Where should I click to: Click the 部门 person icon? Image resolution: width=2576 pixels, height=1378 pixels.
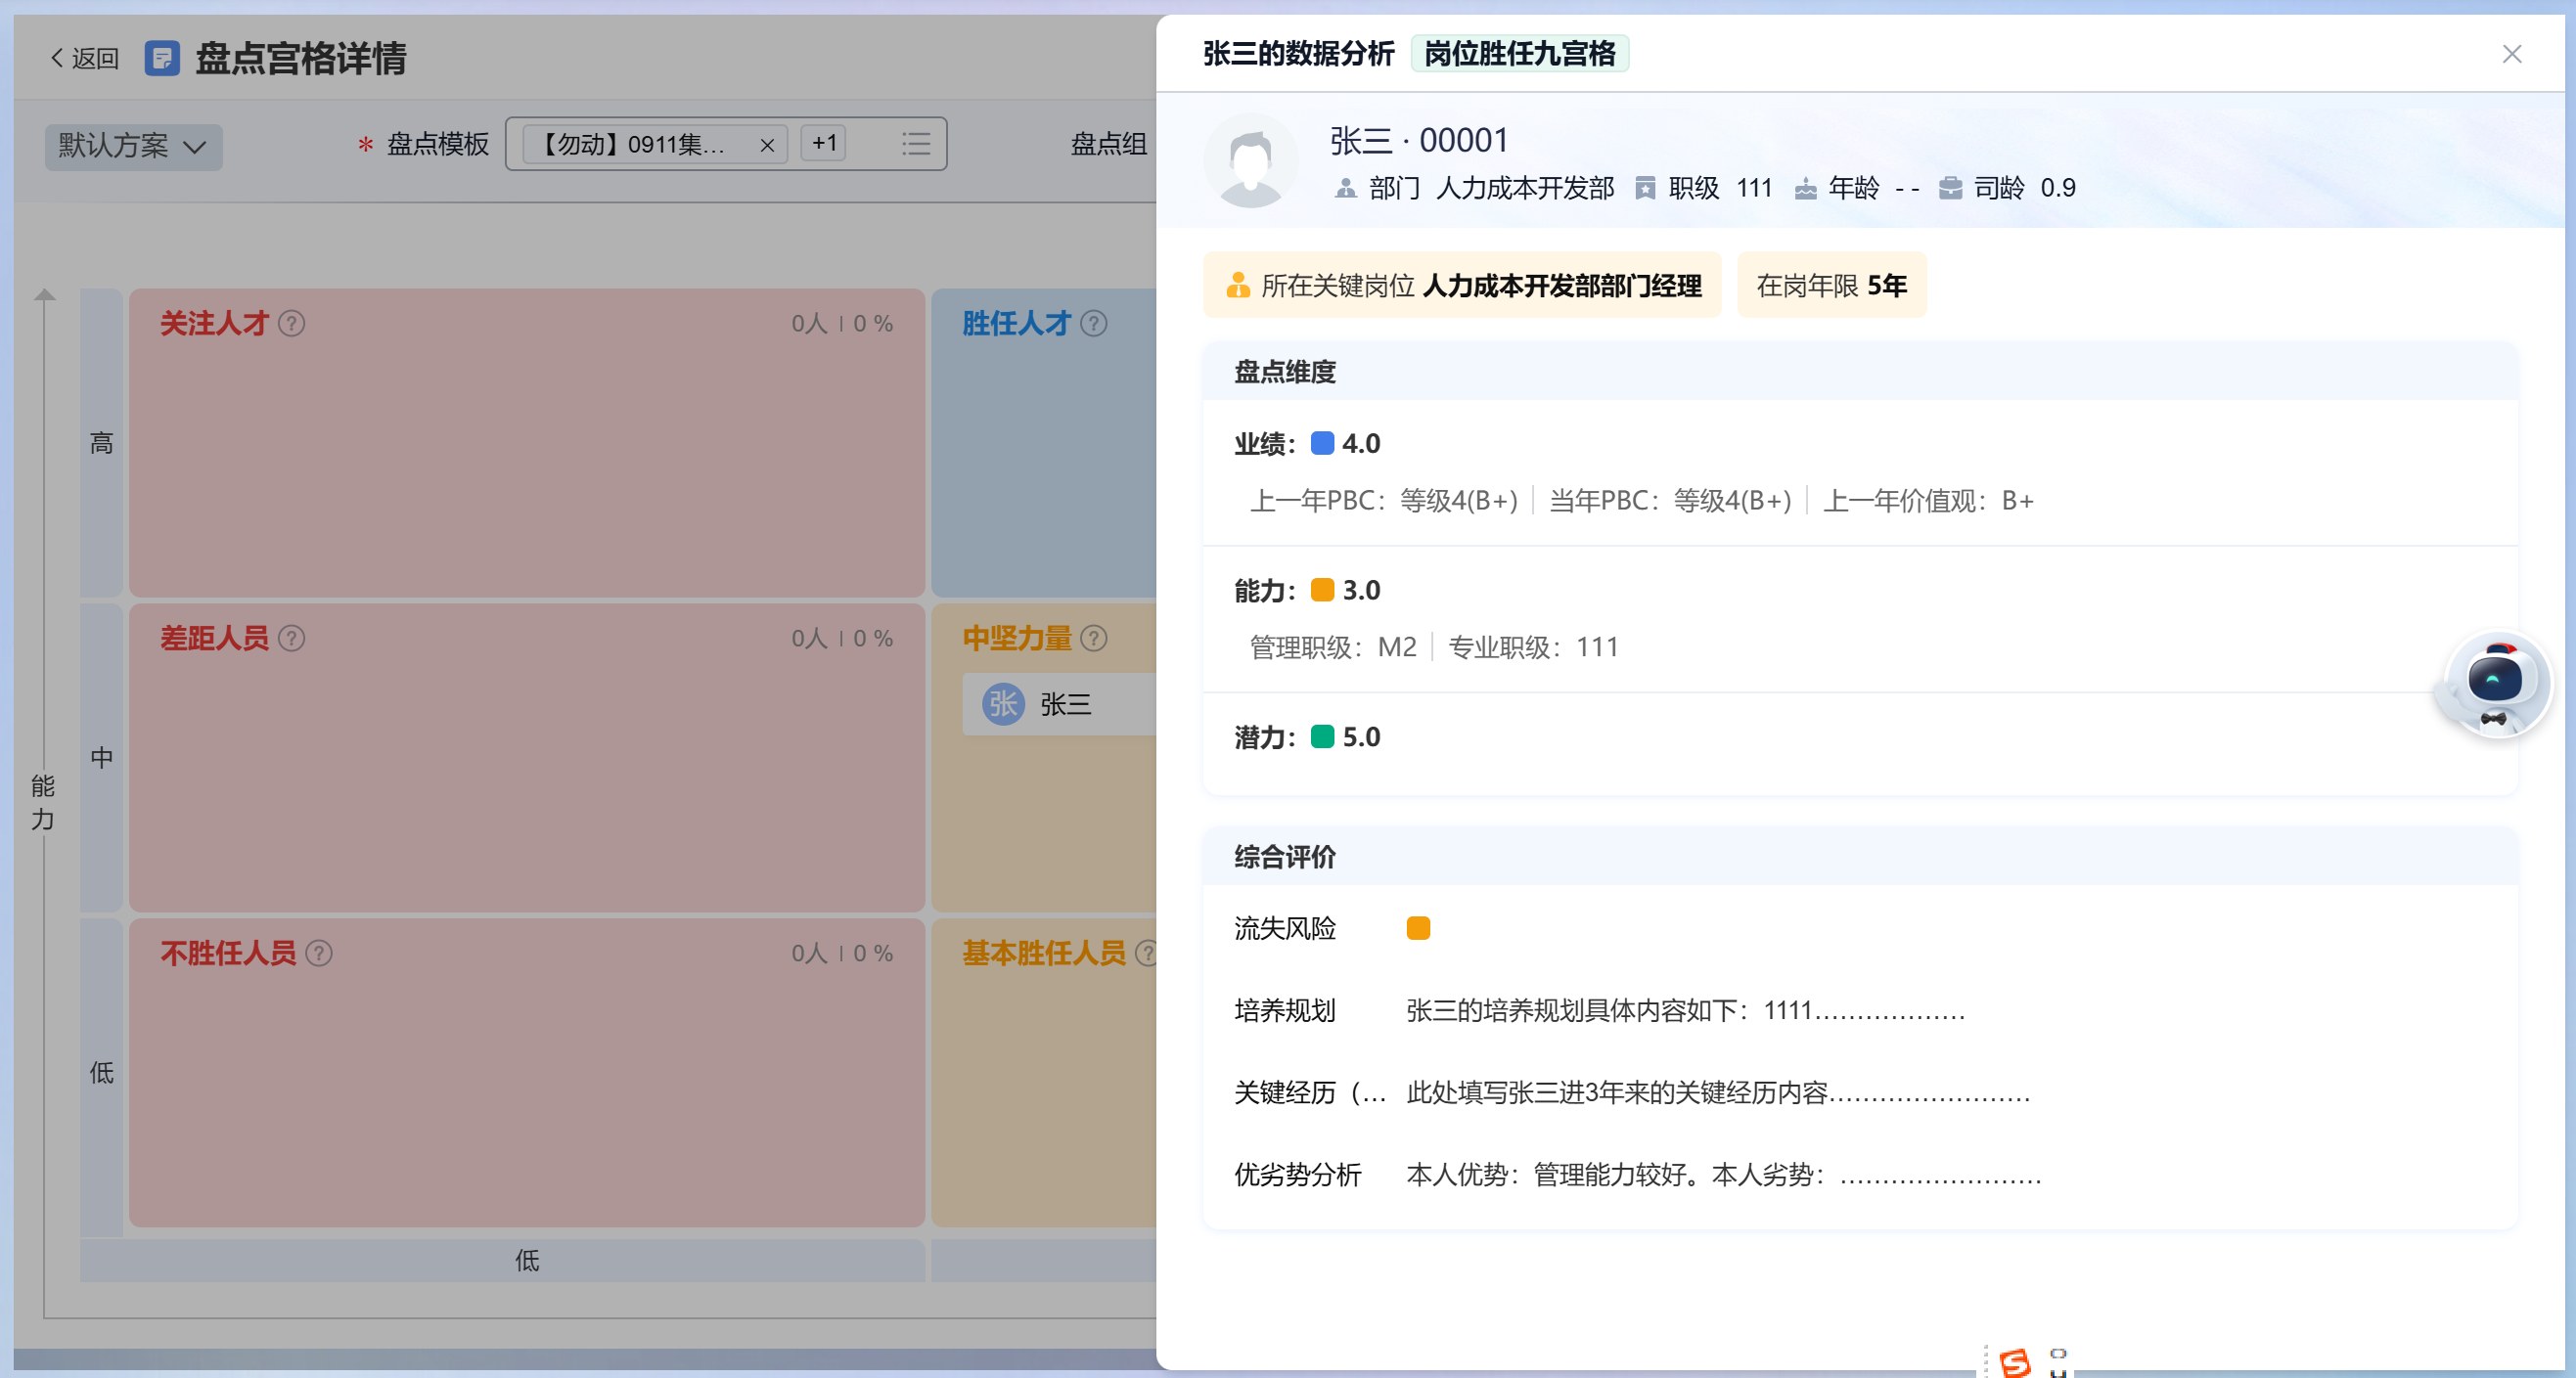point(1345,188)
